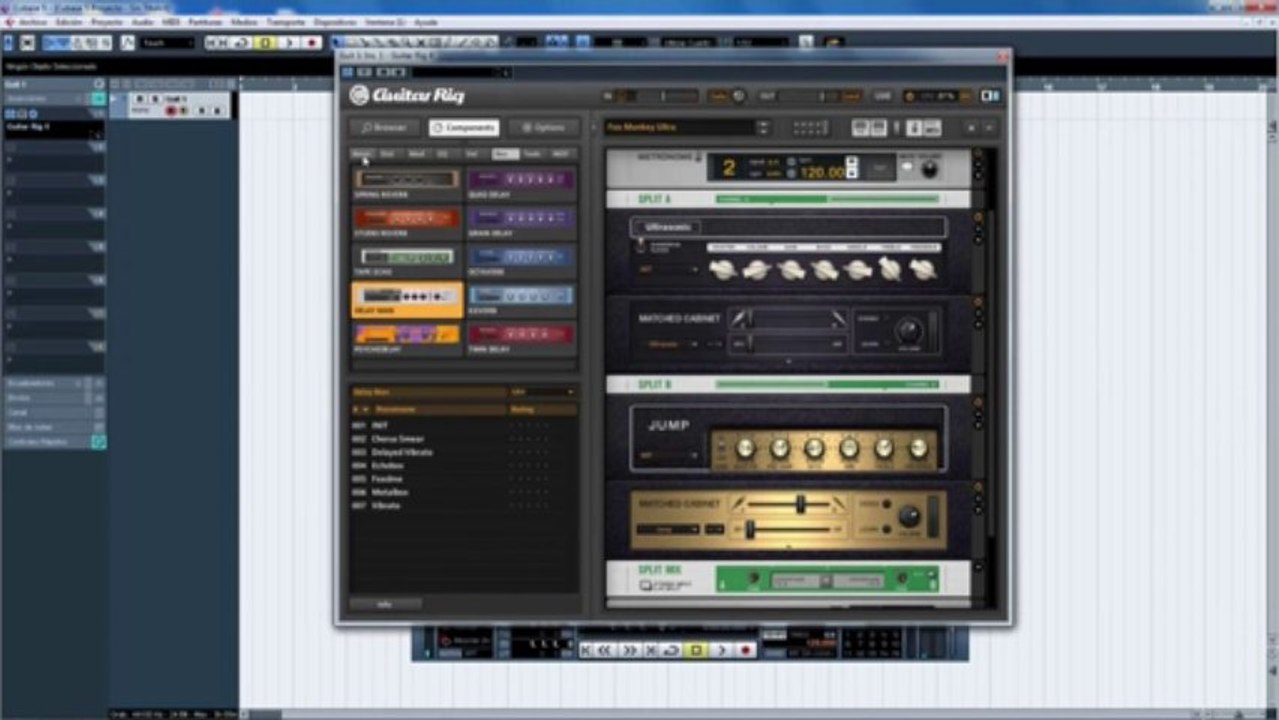Screen dimensions: 1279x720
Task: Choose the Echobox preset
Action: point(388,465)
